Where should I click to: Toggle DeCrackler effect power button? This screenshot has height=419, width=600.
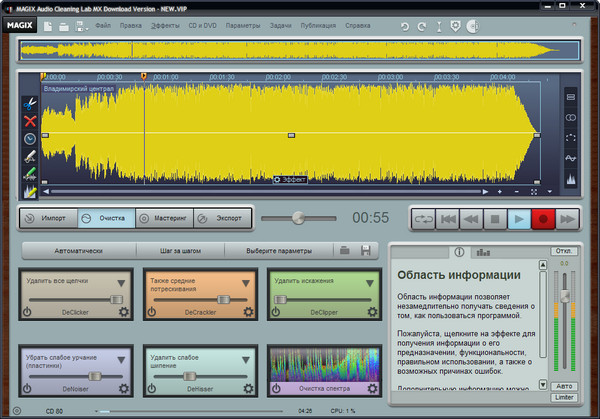point(151,313)
